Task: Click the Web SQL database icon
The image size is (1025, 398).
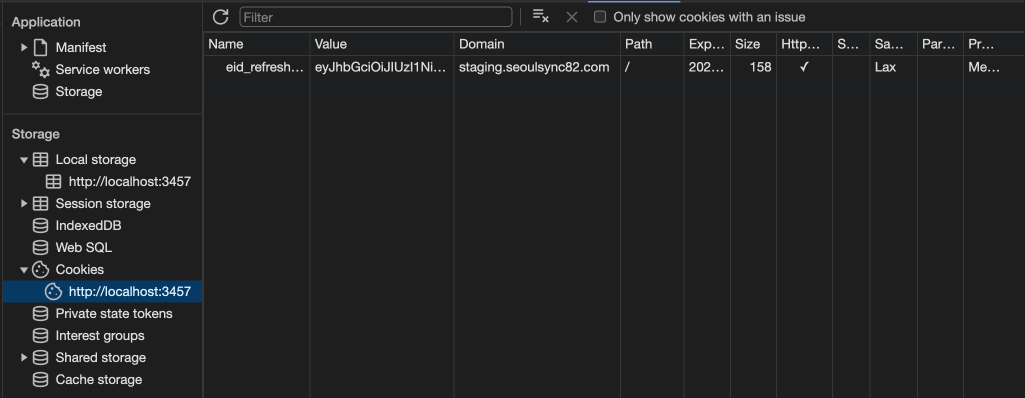Action: click(x=41, y=248)
